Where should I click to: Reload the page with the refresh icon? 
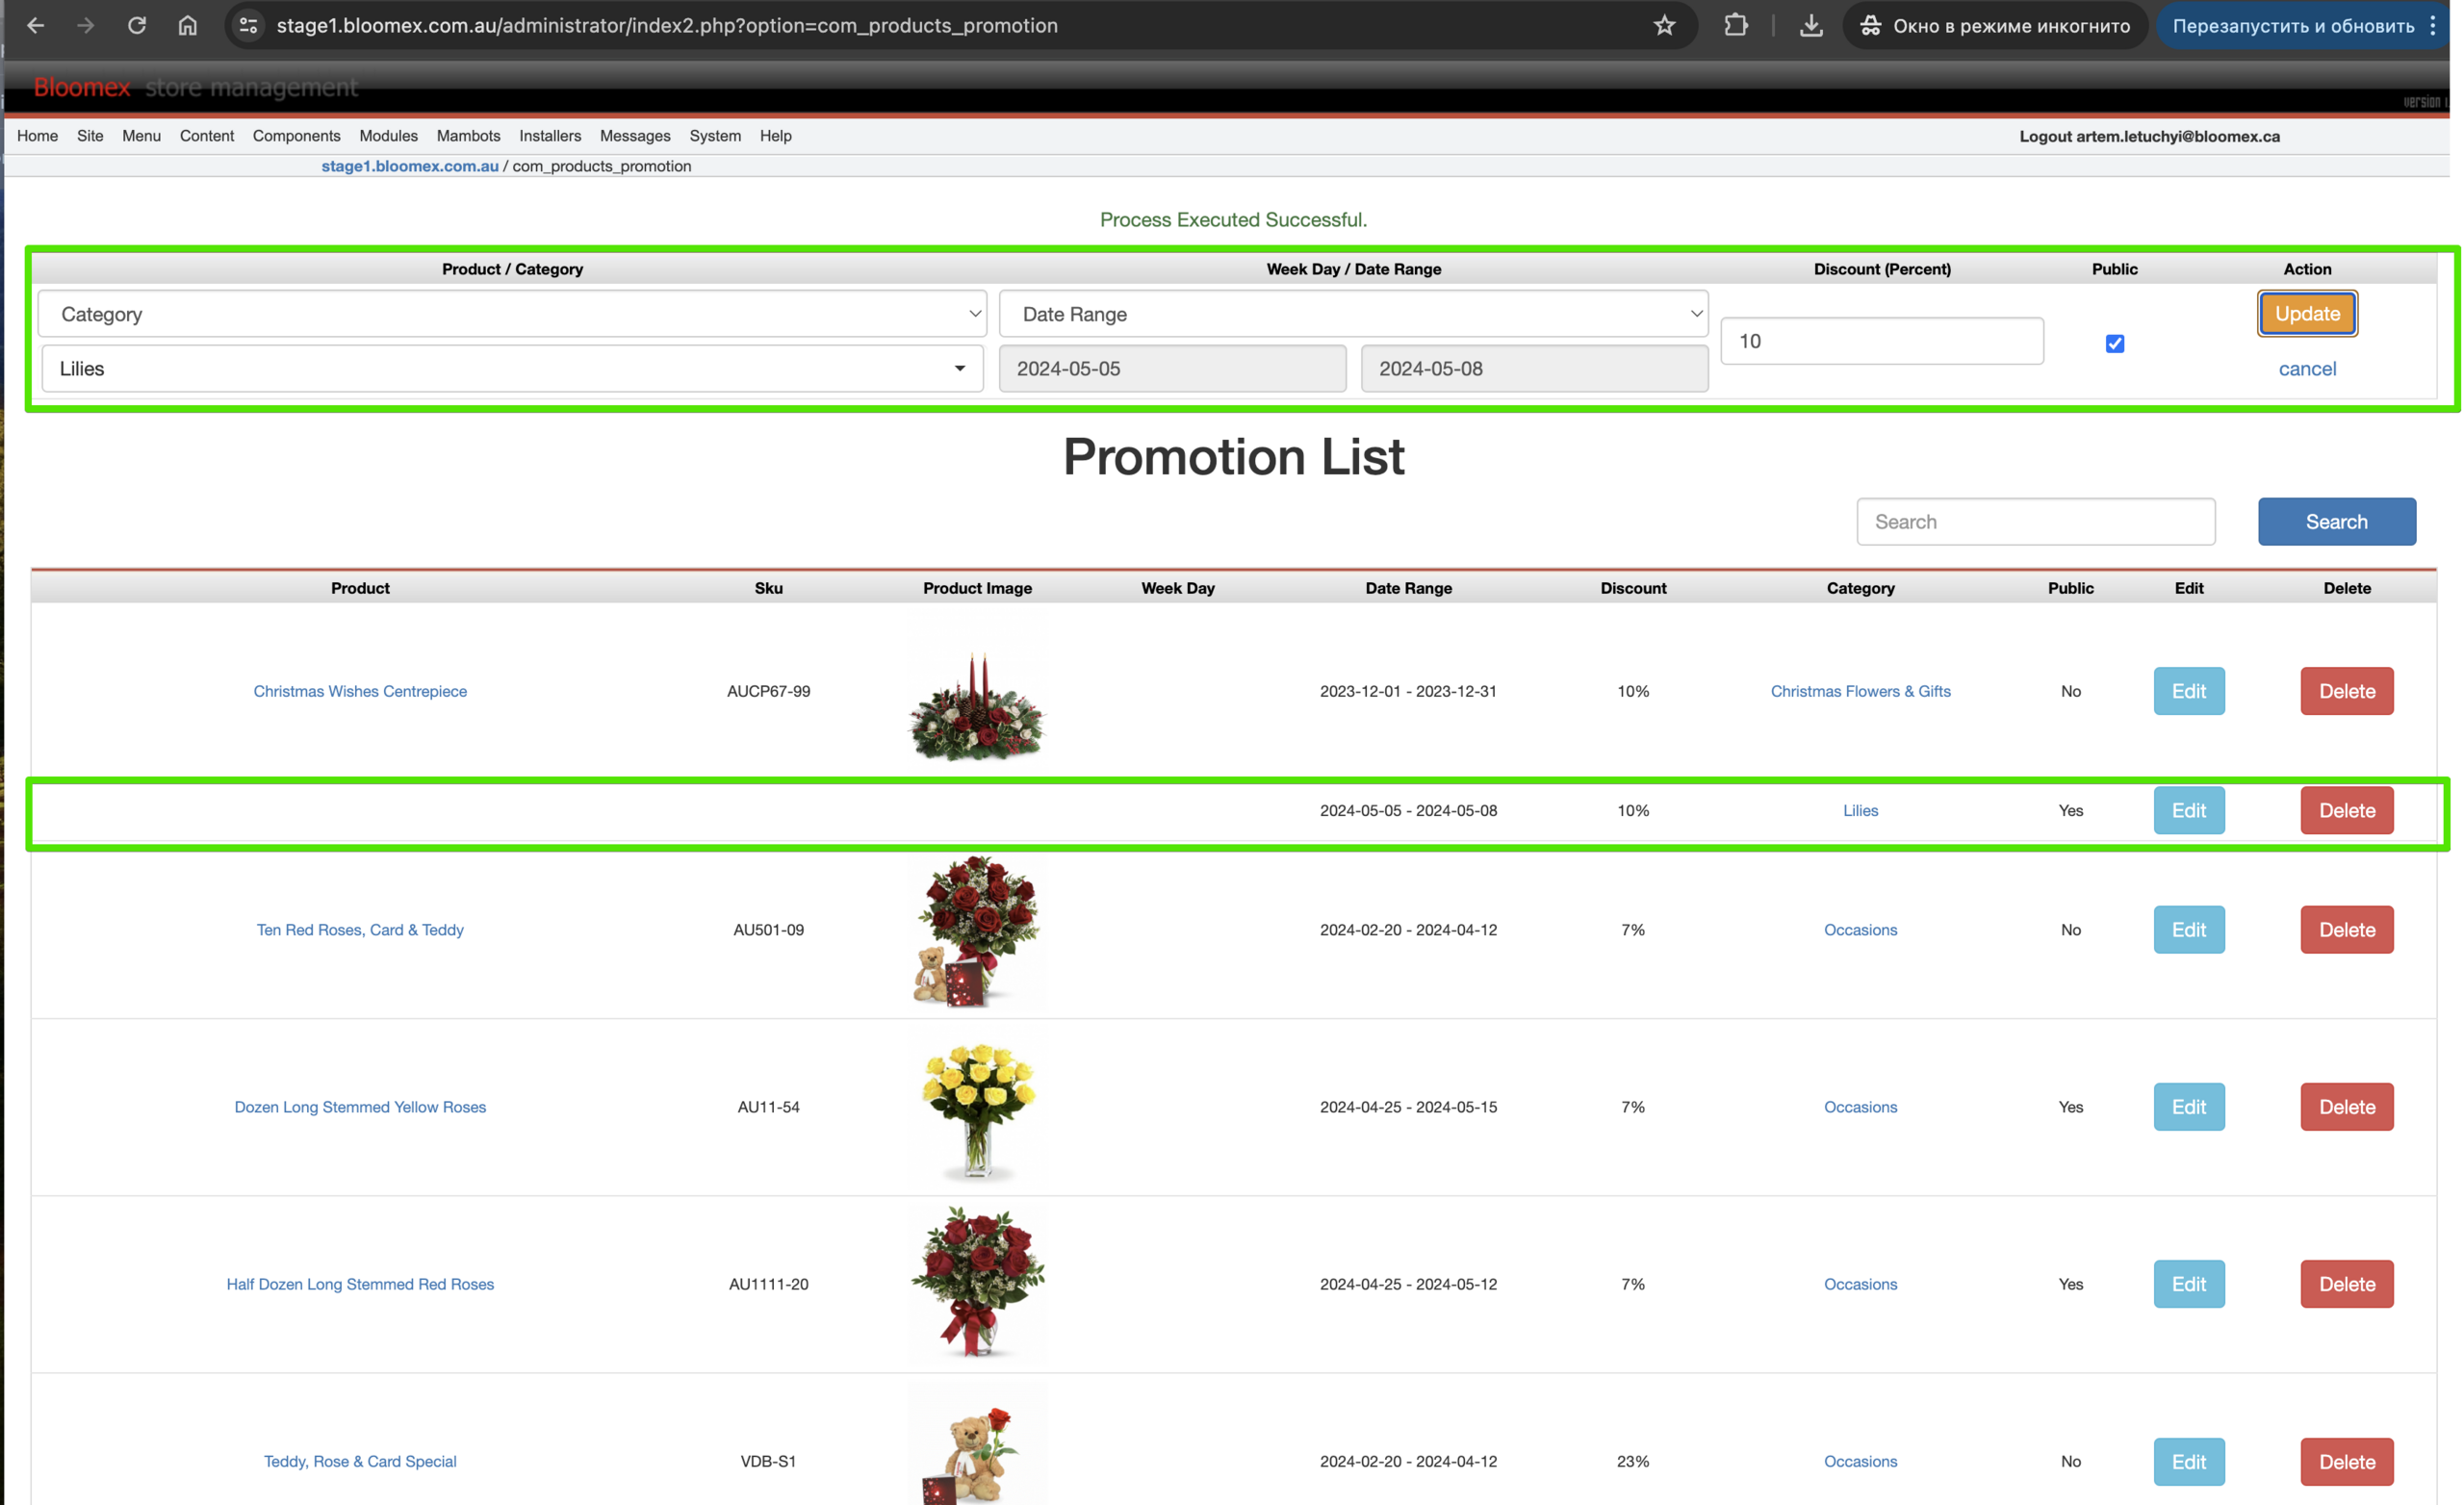(x=137, y=26)
